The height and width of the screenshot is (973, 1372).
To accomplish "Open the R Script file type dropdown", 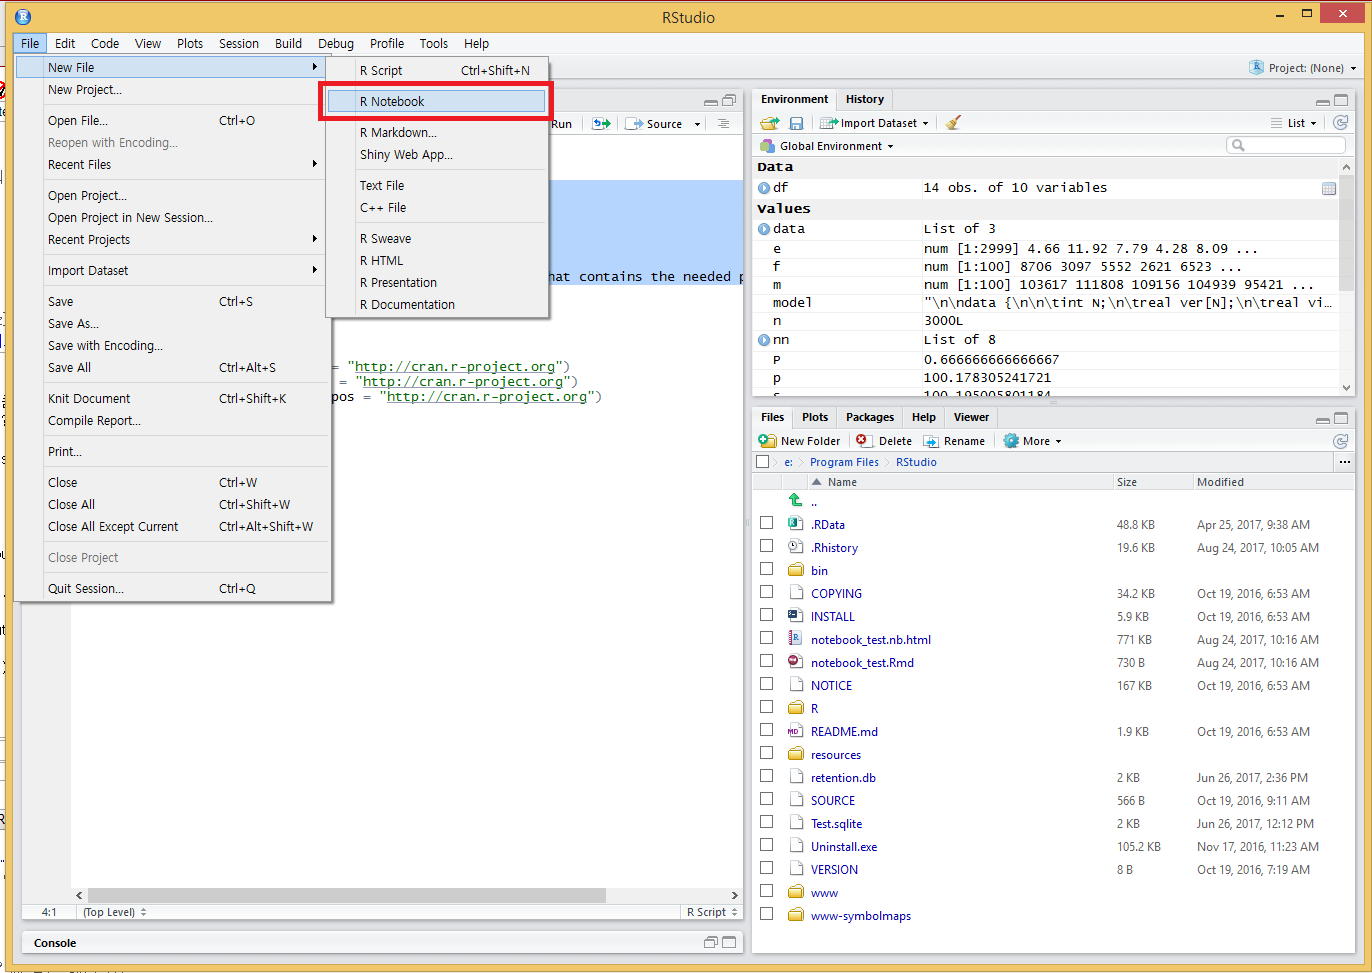I will pyautogui.click(x=712, y=912).
